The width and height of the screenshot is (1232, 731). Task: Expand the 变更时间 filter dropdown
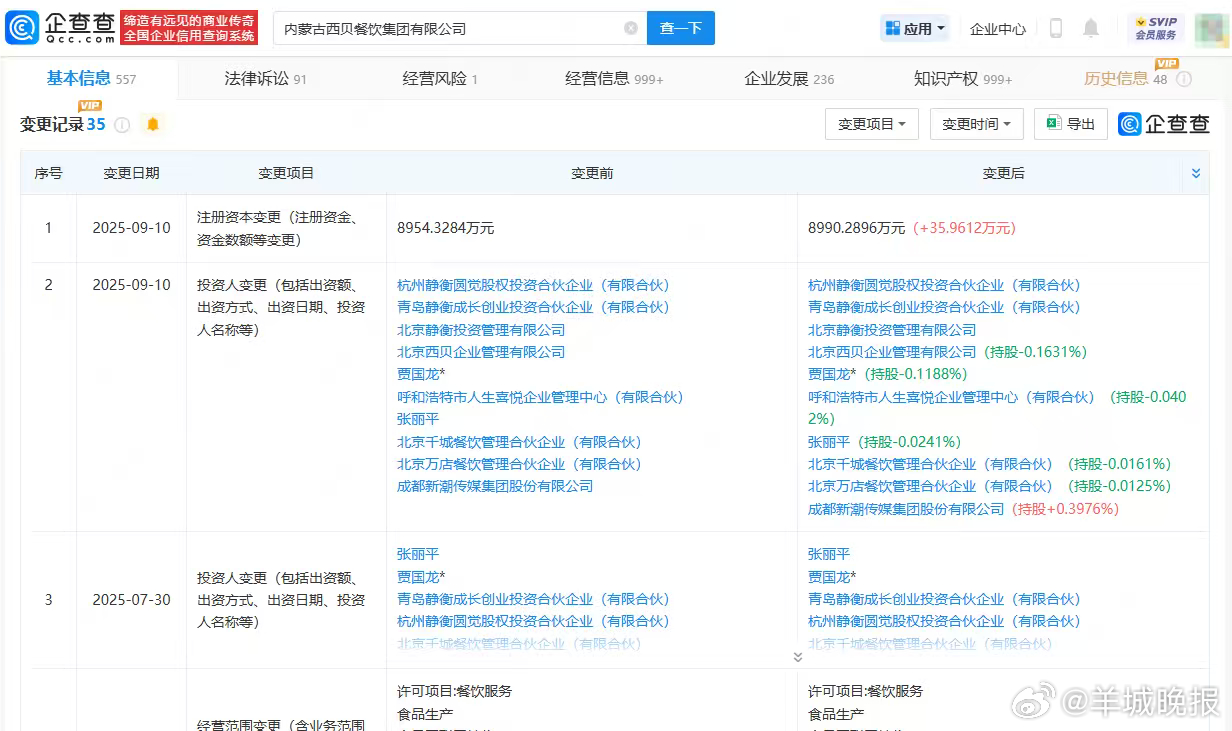click(977, 124)
